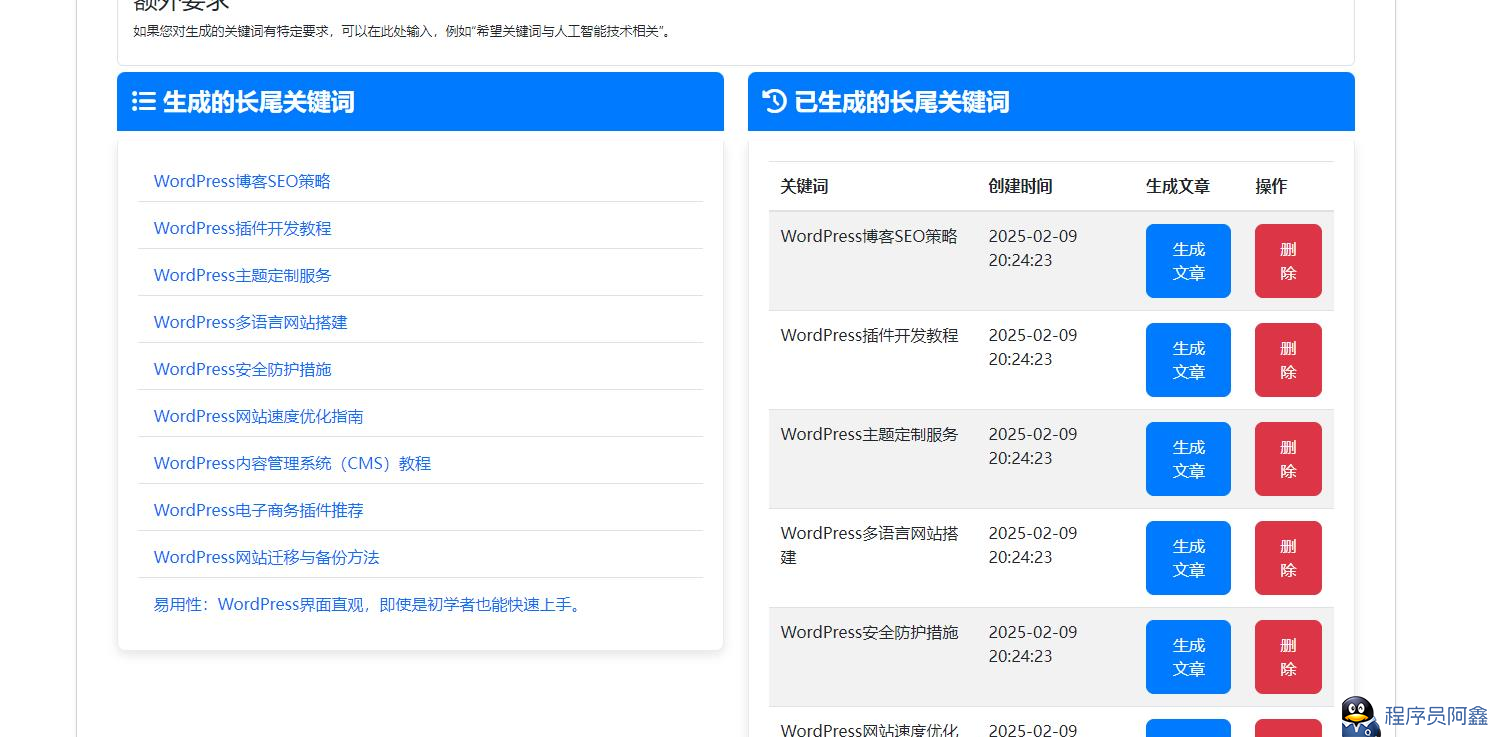Image resolution: width=1492 pixels, height=737 pixels.
Task: Open the WordPress主题定制服务 keyword link
Action: click(x=242, y=275)
